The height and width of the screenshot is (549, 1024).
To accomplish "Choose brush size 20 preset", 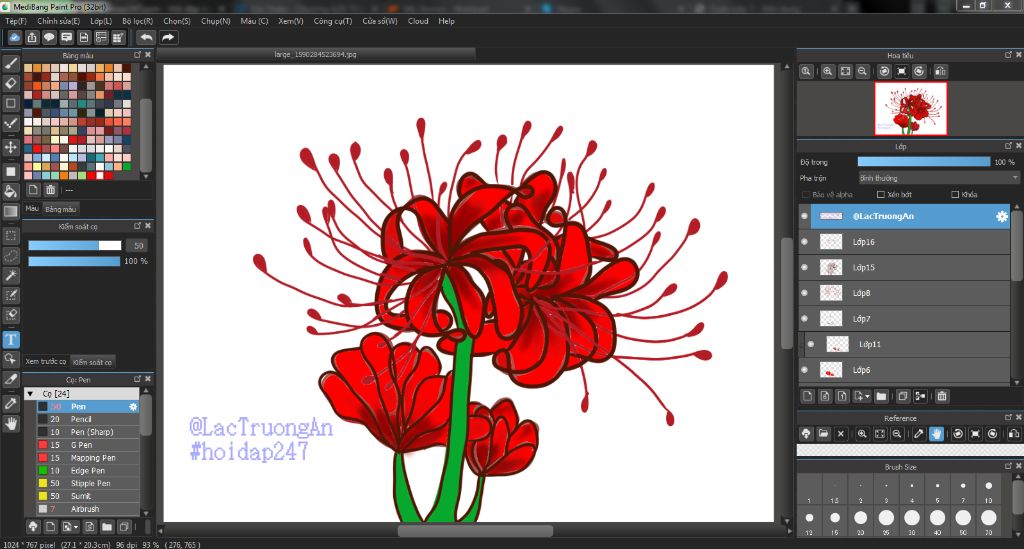I will pos(860,520).
